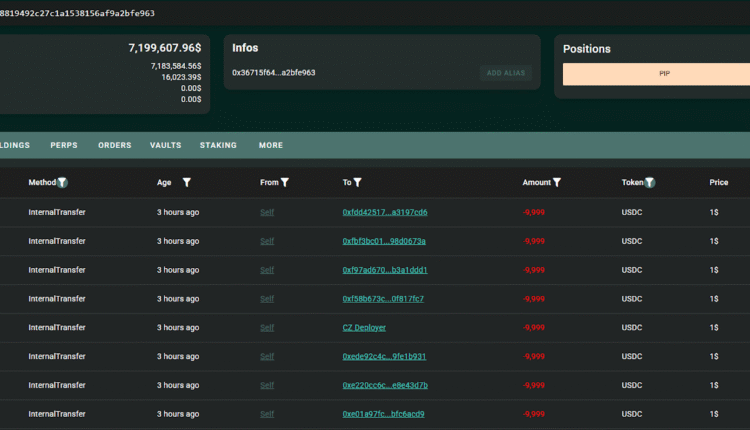The height and width of the screenshot is (430, 750).
Task: Open address 0xfbf3bc01...98d0673a
Action: (384, 241)
